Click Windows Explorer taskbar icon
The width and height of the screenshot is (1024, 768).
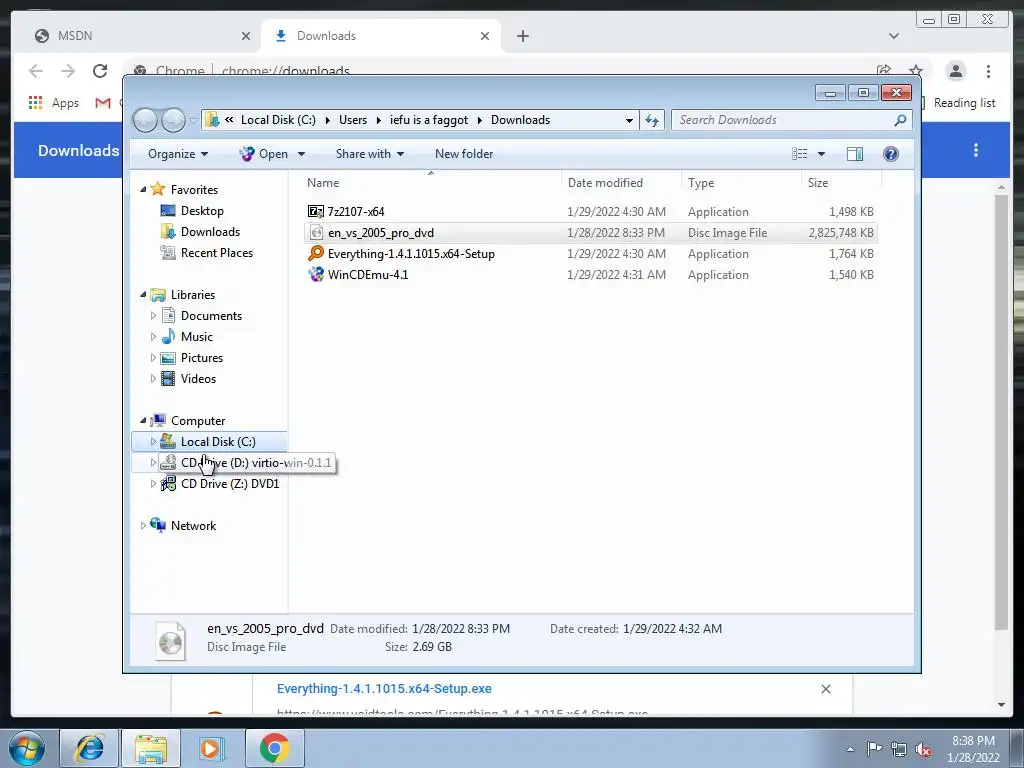[x=151, y=748]
